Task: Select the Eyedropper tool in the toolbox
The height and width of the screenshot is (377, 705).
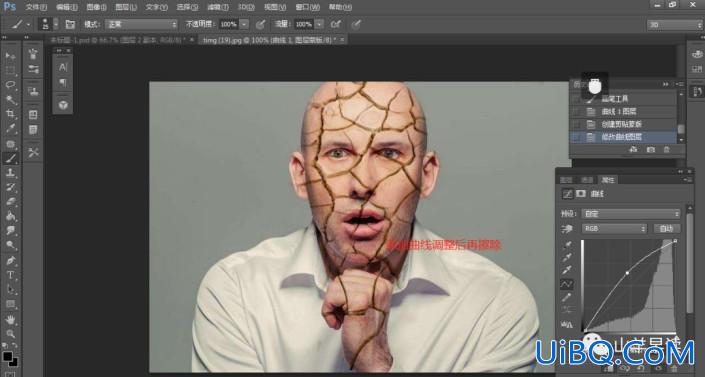Action: [10, 129]
